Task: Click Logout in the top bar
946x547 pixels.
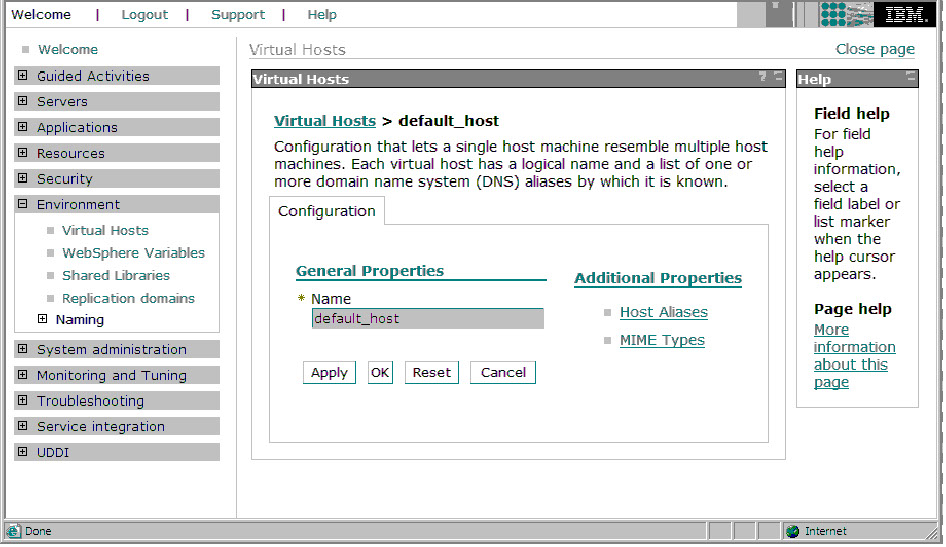Action: point(145,14)
